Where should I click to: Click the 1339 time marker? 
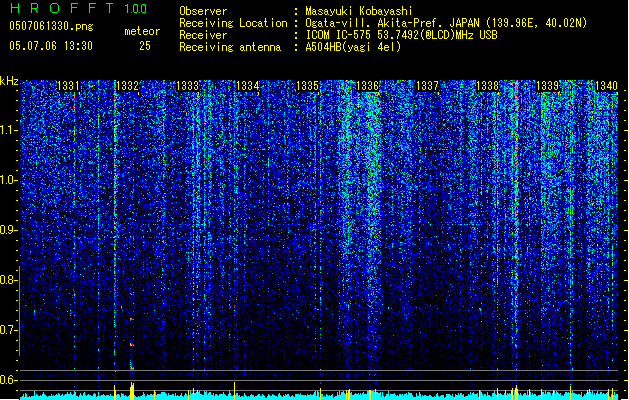point(548,86)
